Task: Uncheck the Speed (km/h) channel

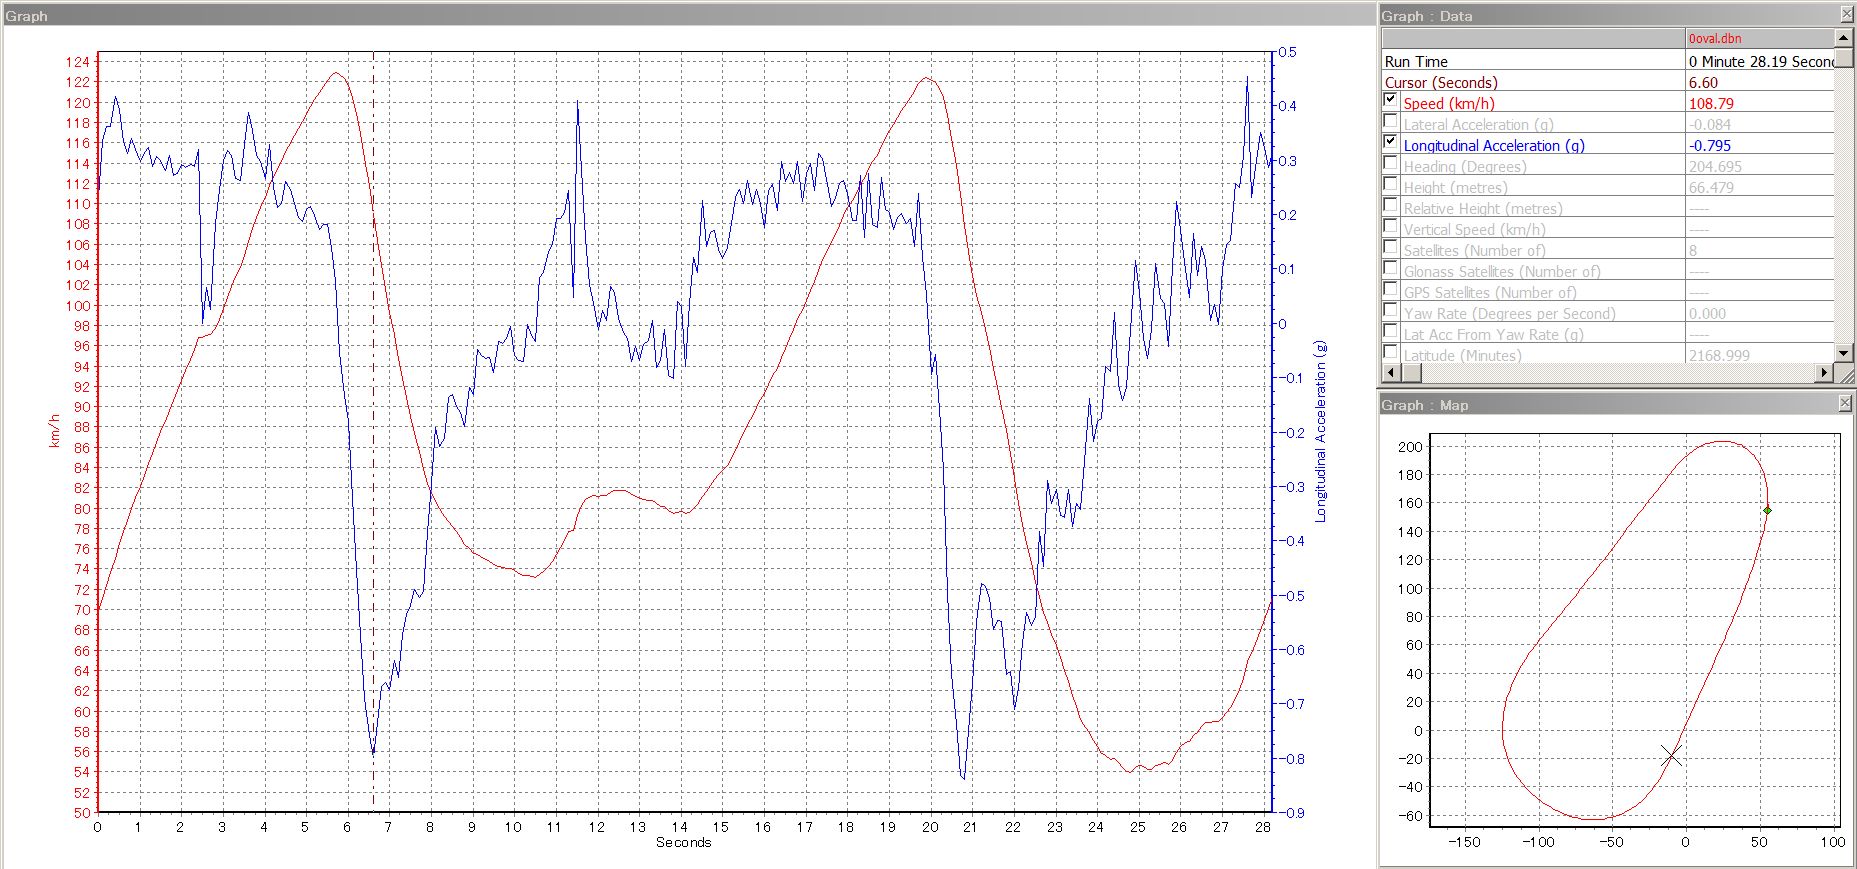Action: tap(1390, 100)
